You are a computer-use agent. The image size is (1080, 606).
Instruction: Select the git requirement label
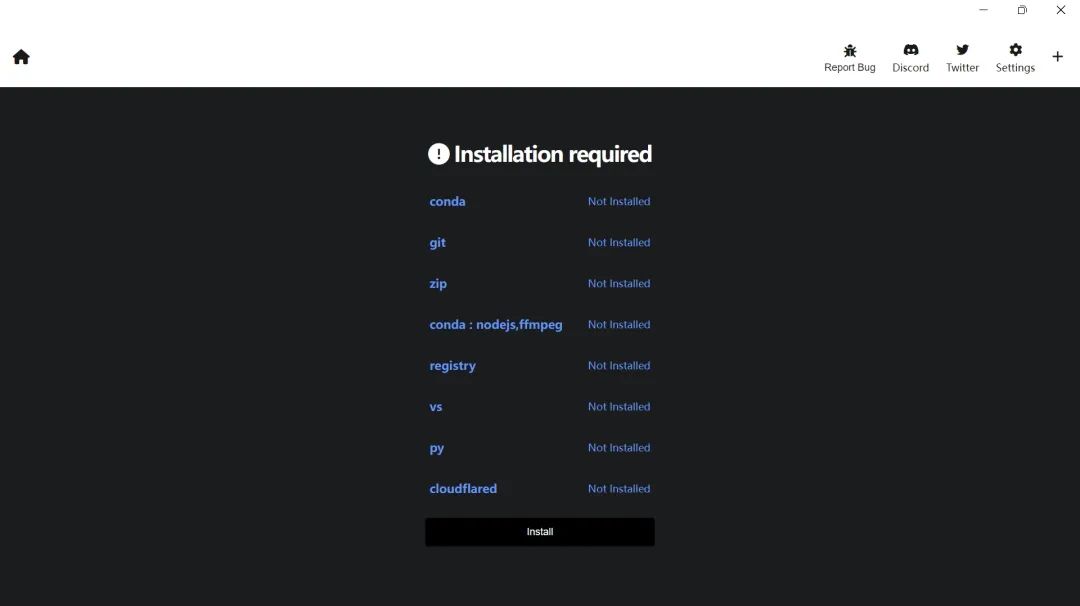[437, 243]
